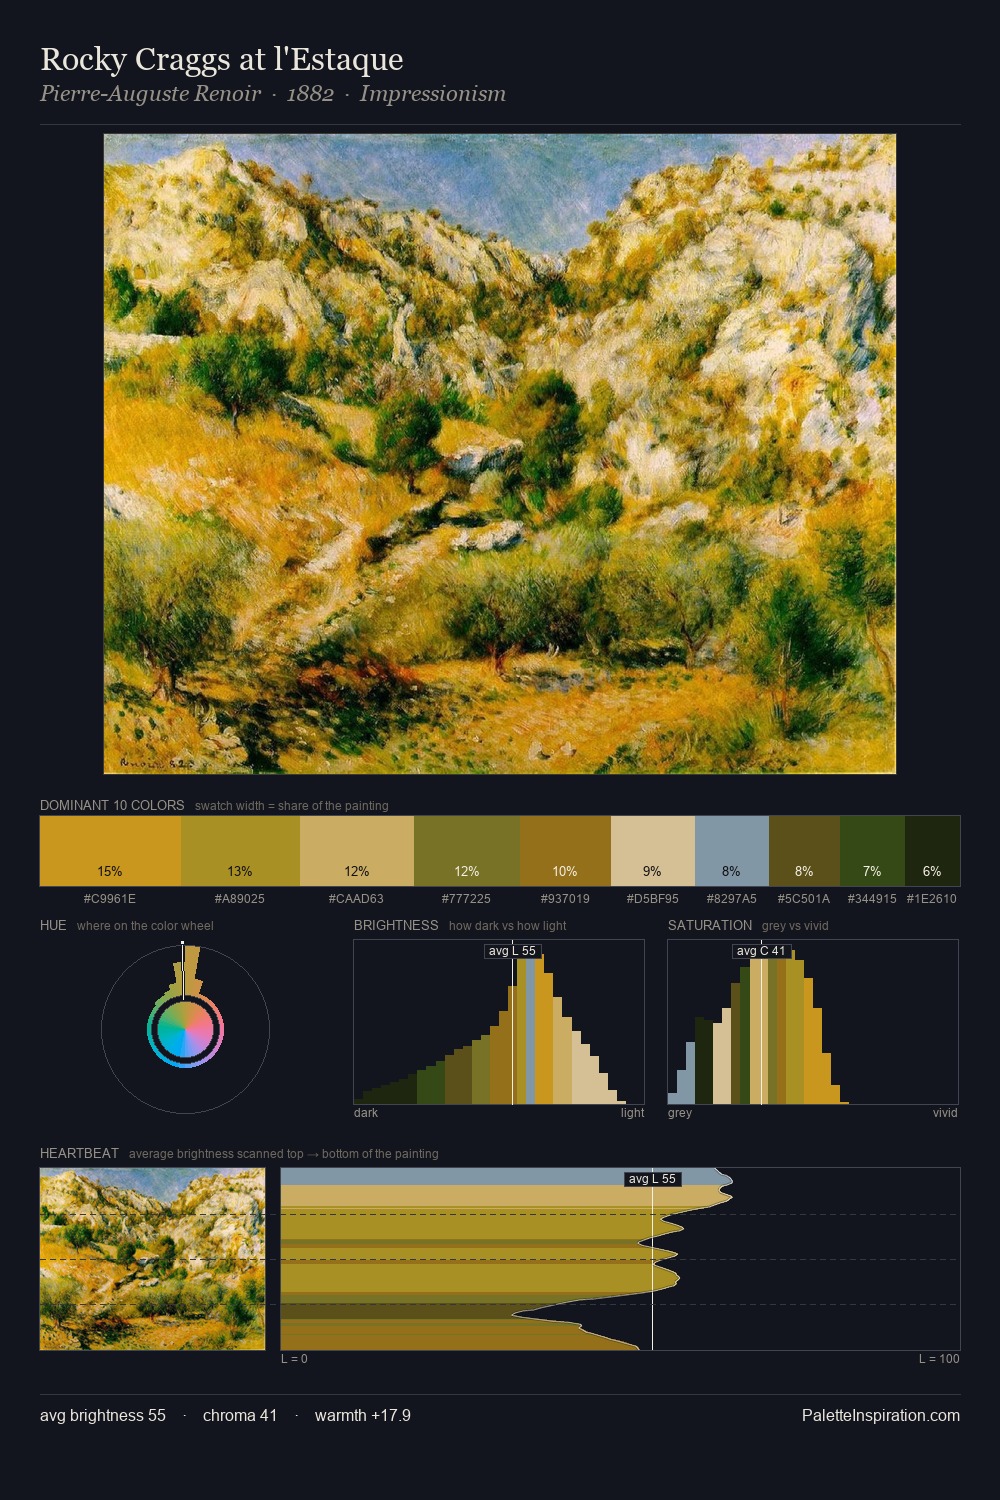This screenshot has width=1000, height=1500.
Task: Click 'where on the color wheel' caption
Action: pos(145,926)
